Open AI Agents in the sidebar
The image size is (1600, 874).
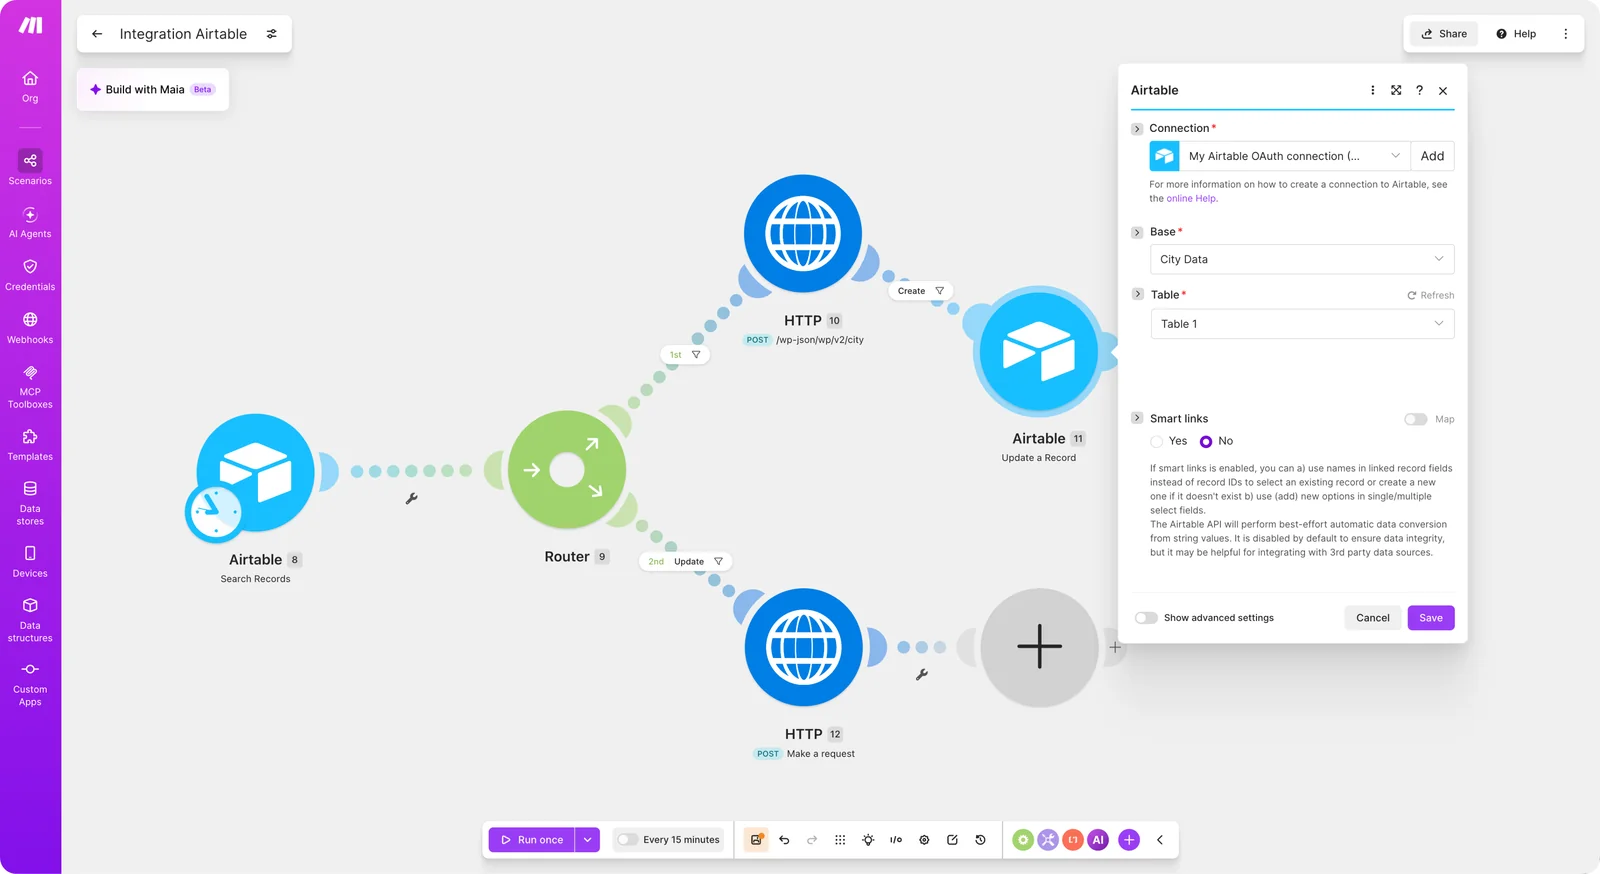click(30, 222)
